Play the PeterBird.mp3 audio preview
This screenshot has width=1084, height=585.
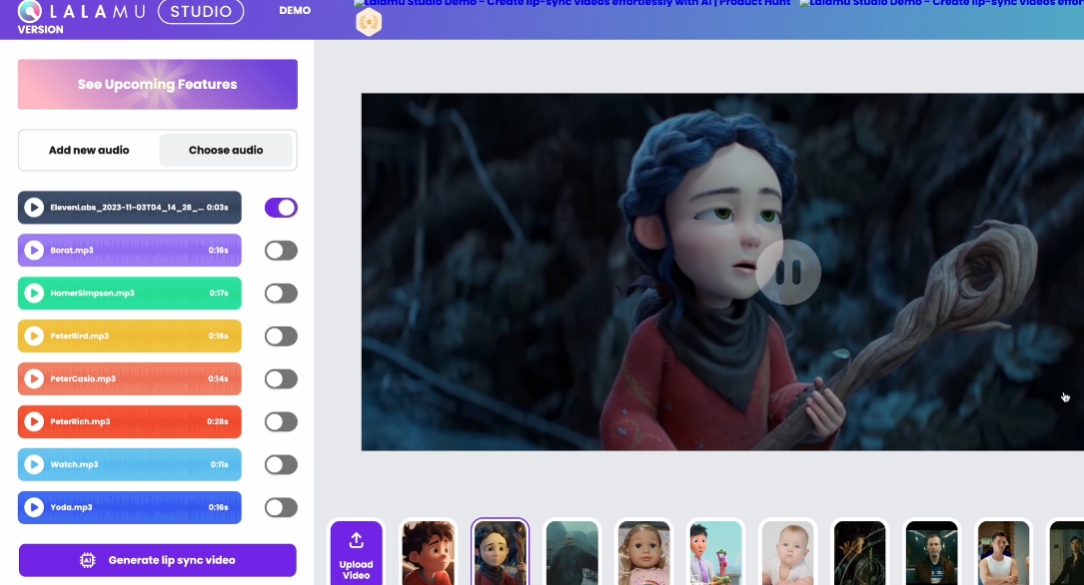click(33, 336)
